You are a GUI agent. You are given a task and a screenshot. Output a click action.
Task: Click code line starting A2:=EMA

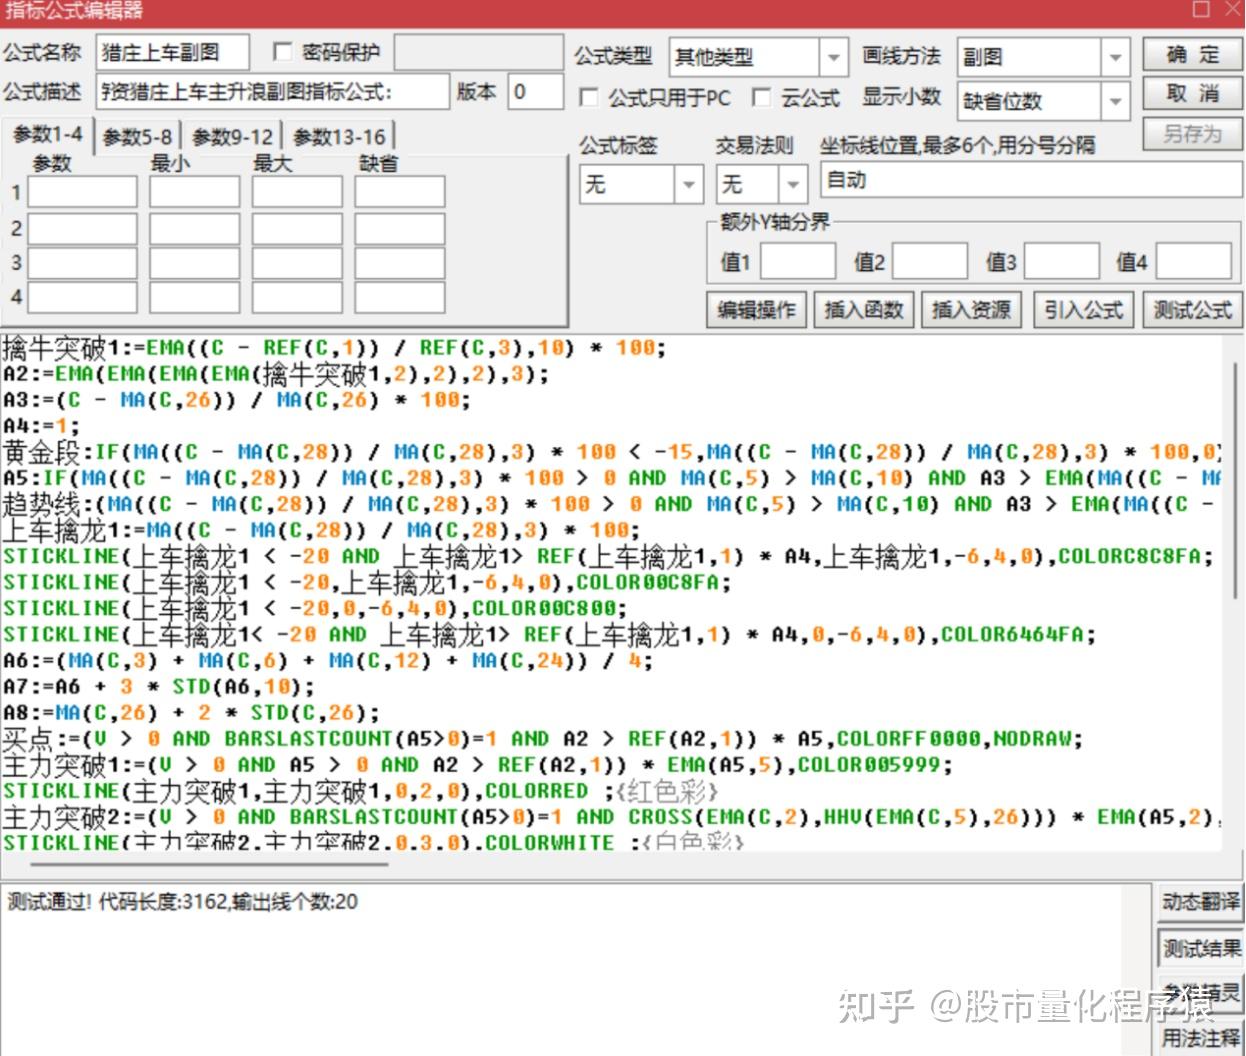click(276, 374)
